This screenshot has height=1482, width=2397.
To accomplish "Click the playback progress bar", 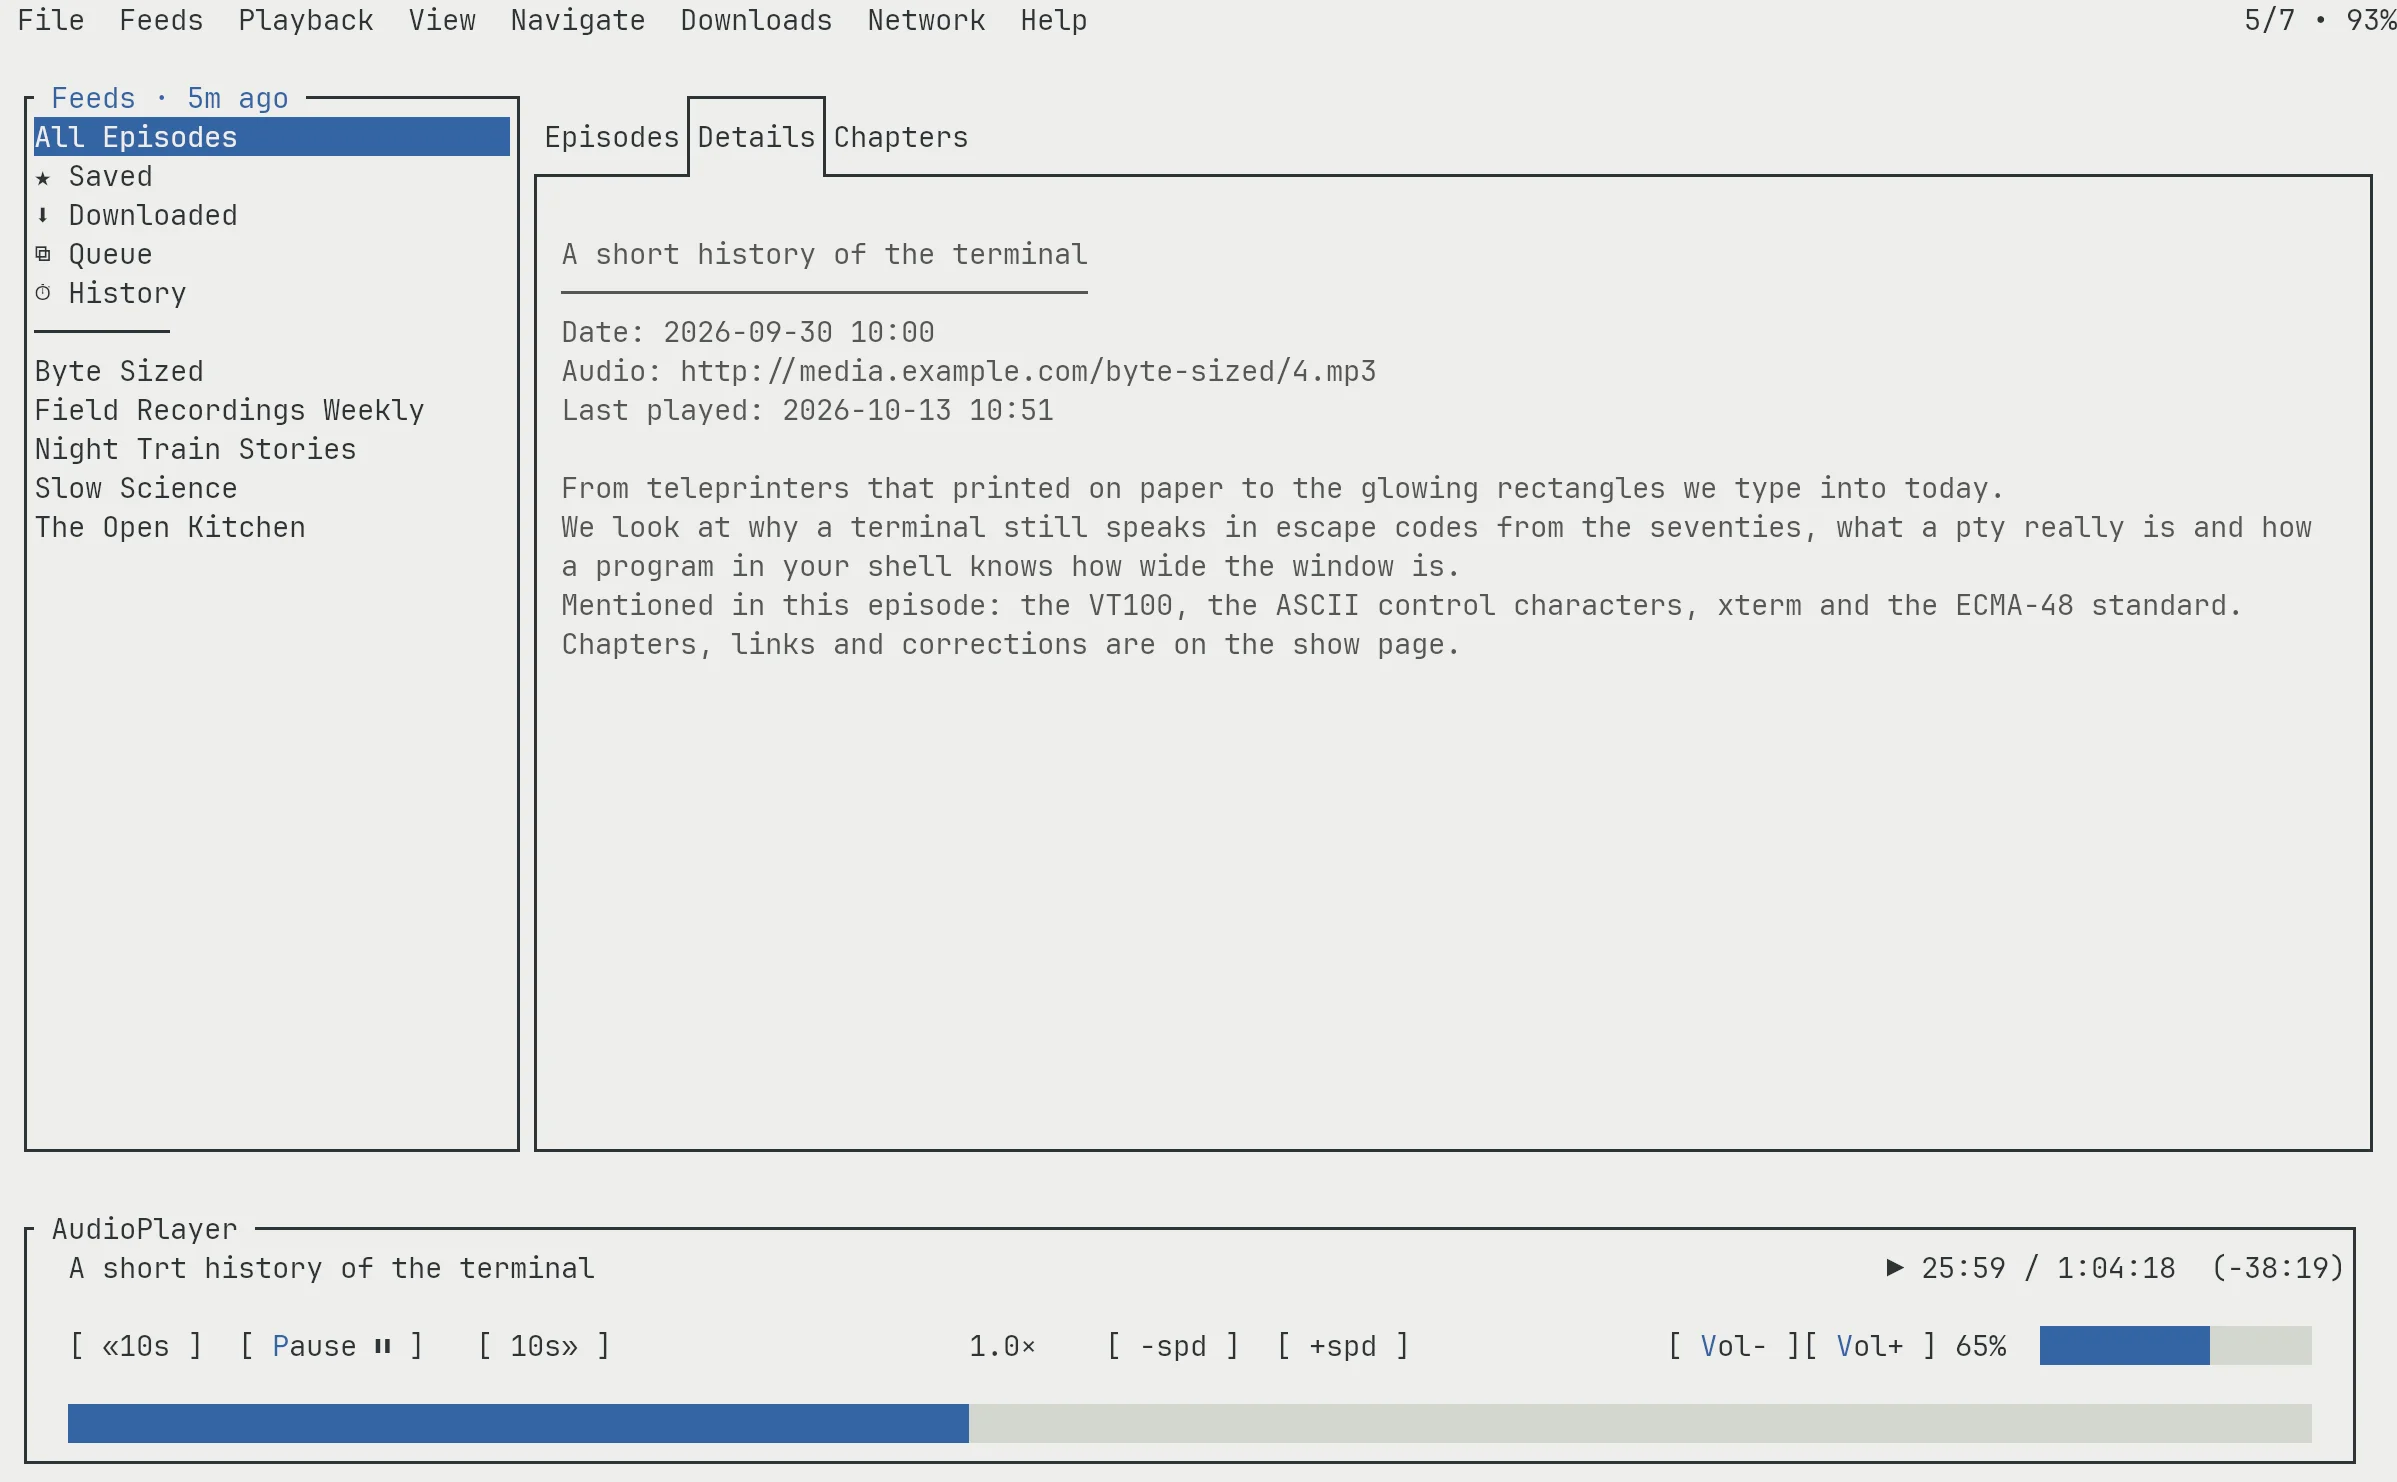I will tap(1190, 1423).
